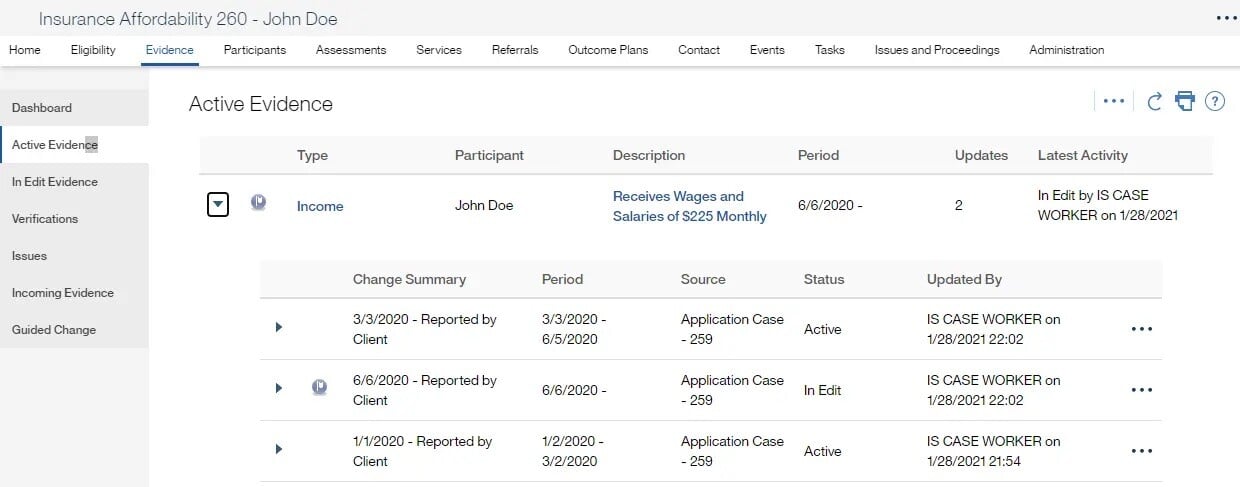The height and width of the screenshot is (487, 1240).
Task: Open Incoming Evidence in the sidebar
Action: tap(74, 293)
